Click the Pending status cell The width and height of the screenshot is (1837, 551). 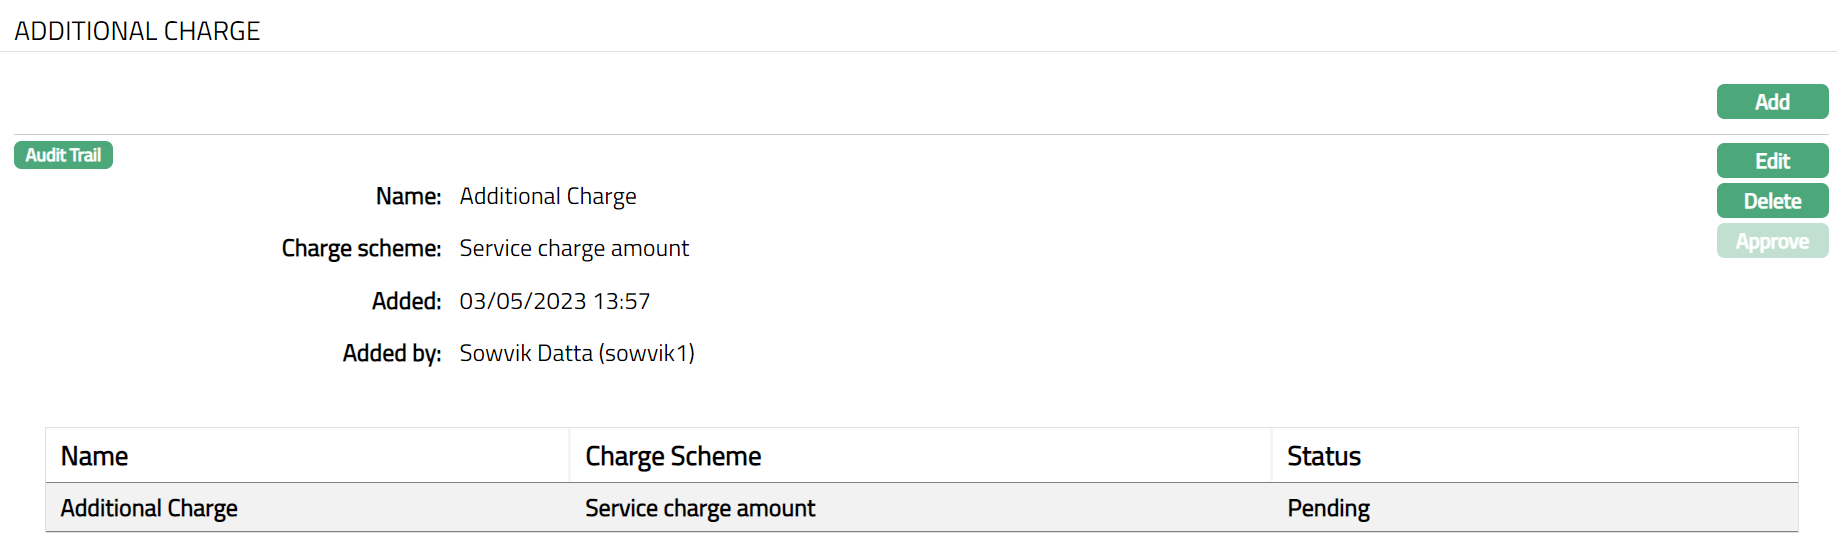coord(1328,508)
